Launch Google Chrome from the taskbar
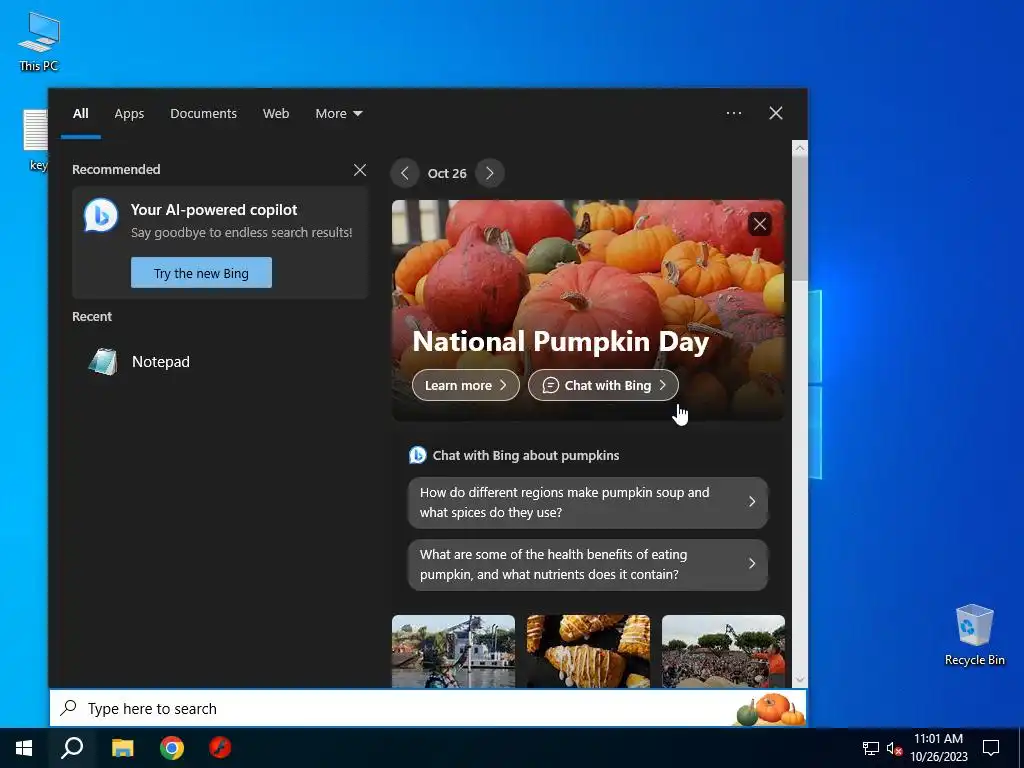 click(172, 748)
